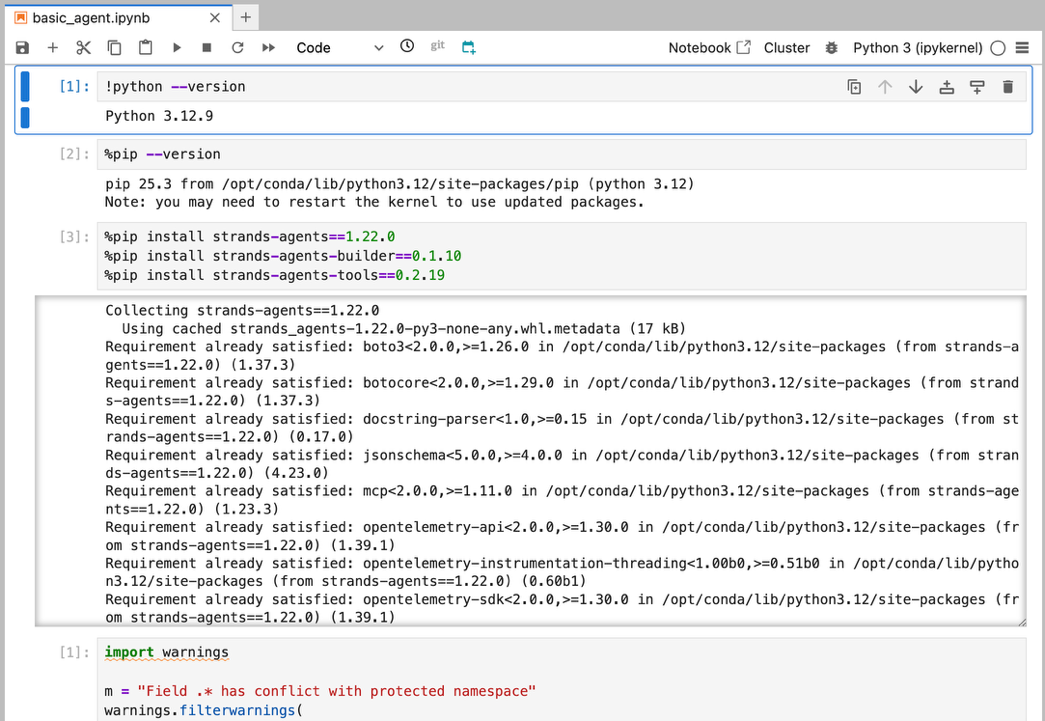Click the restart the kernel note text
Image resolution: width=1045 pixels, height=721 pixels.
coord(374,202)
